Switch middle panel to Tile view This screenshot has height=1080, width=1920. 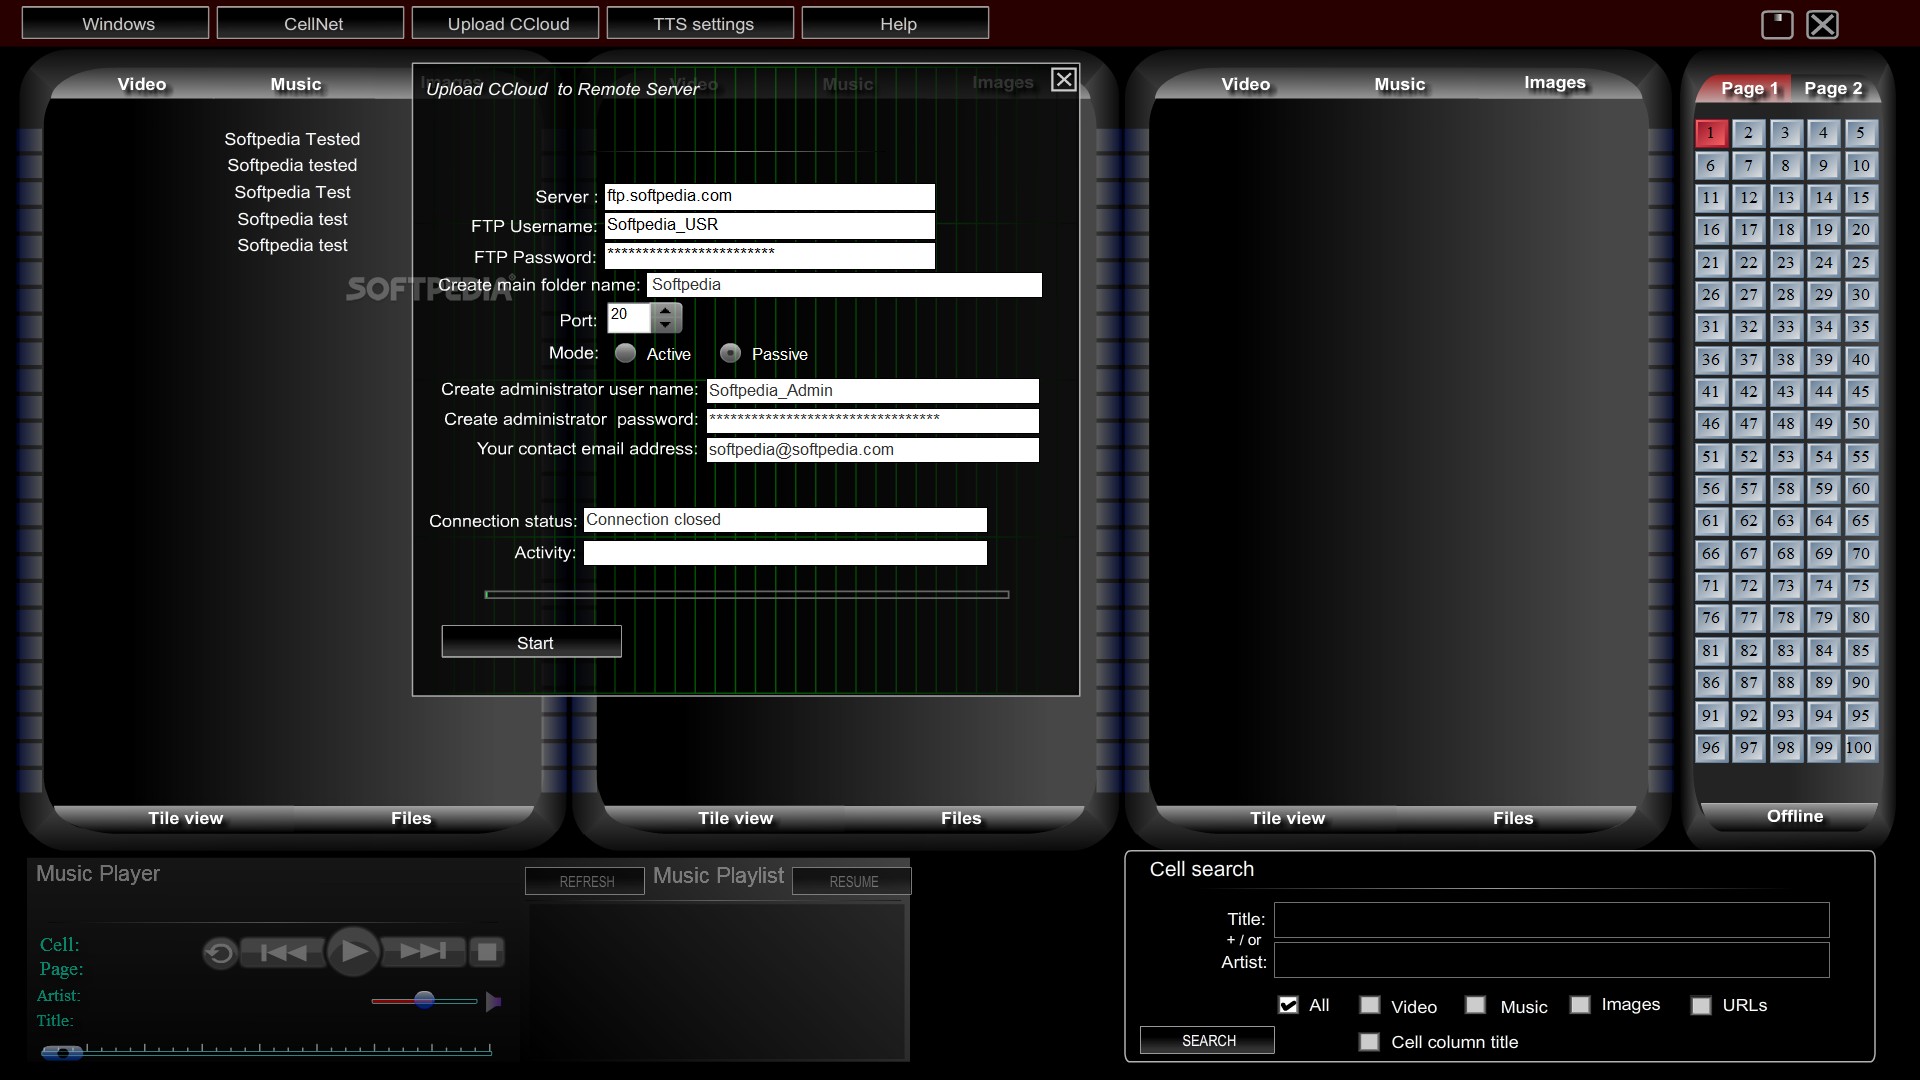coord(736,818)
